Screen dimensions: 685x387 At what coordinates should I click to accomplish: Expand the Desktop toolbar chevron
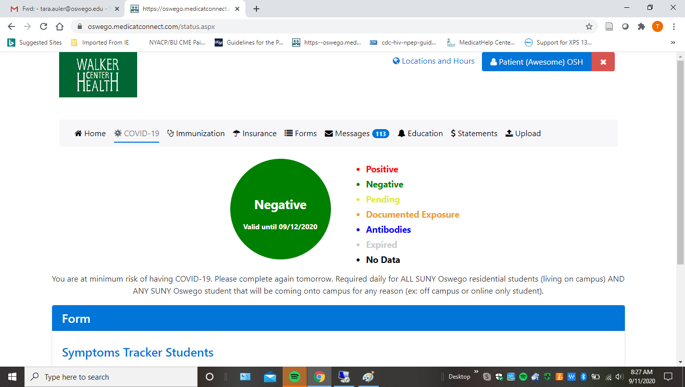point(476,372)
